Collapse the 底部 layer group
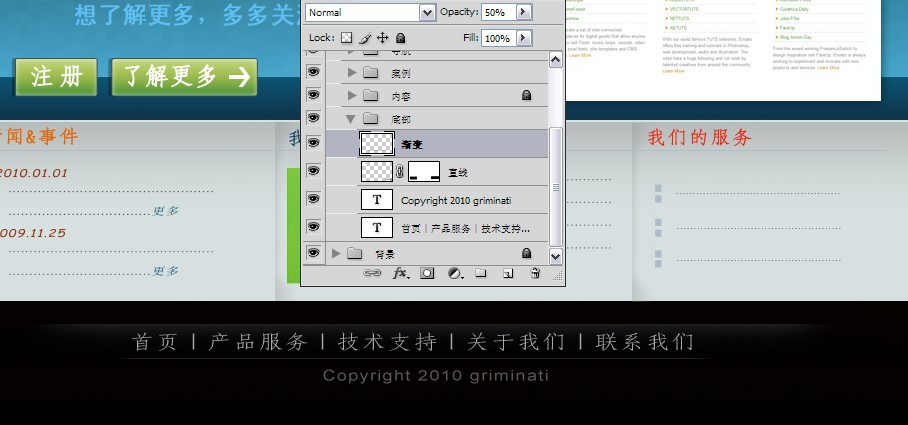Screen dimensions: 908x425 (350, 119)
